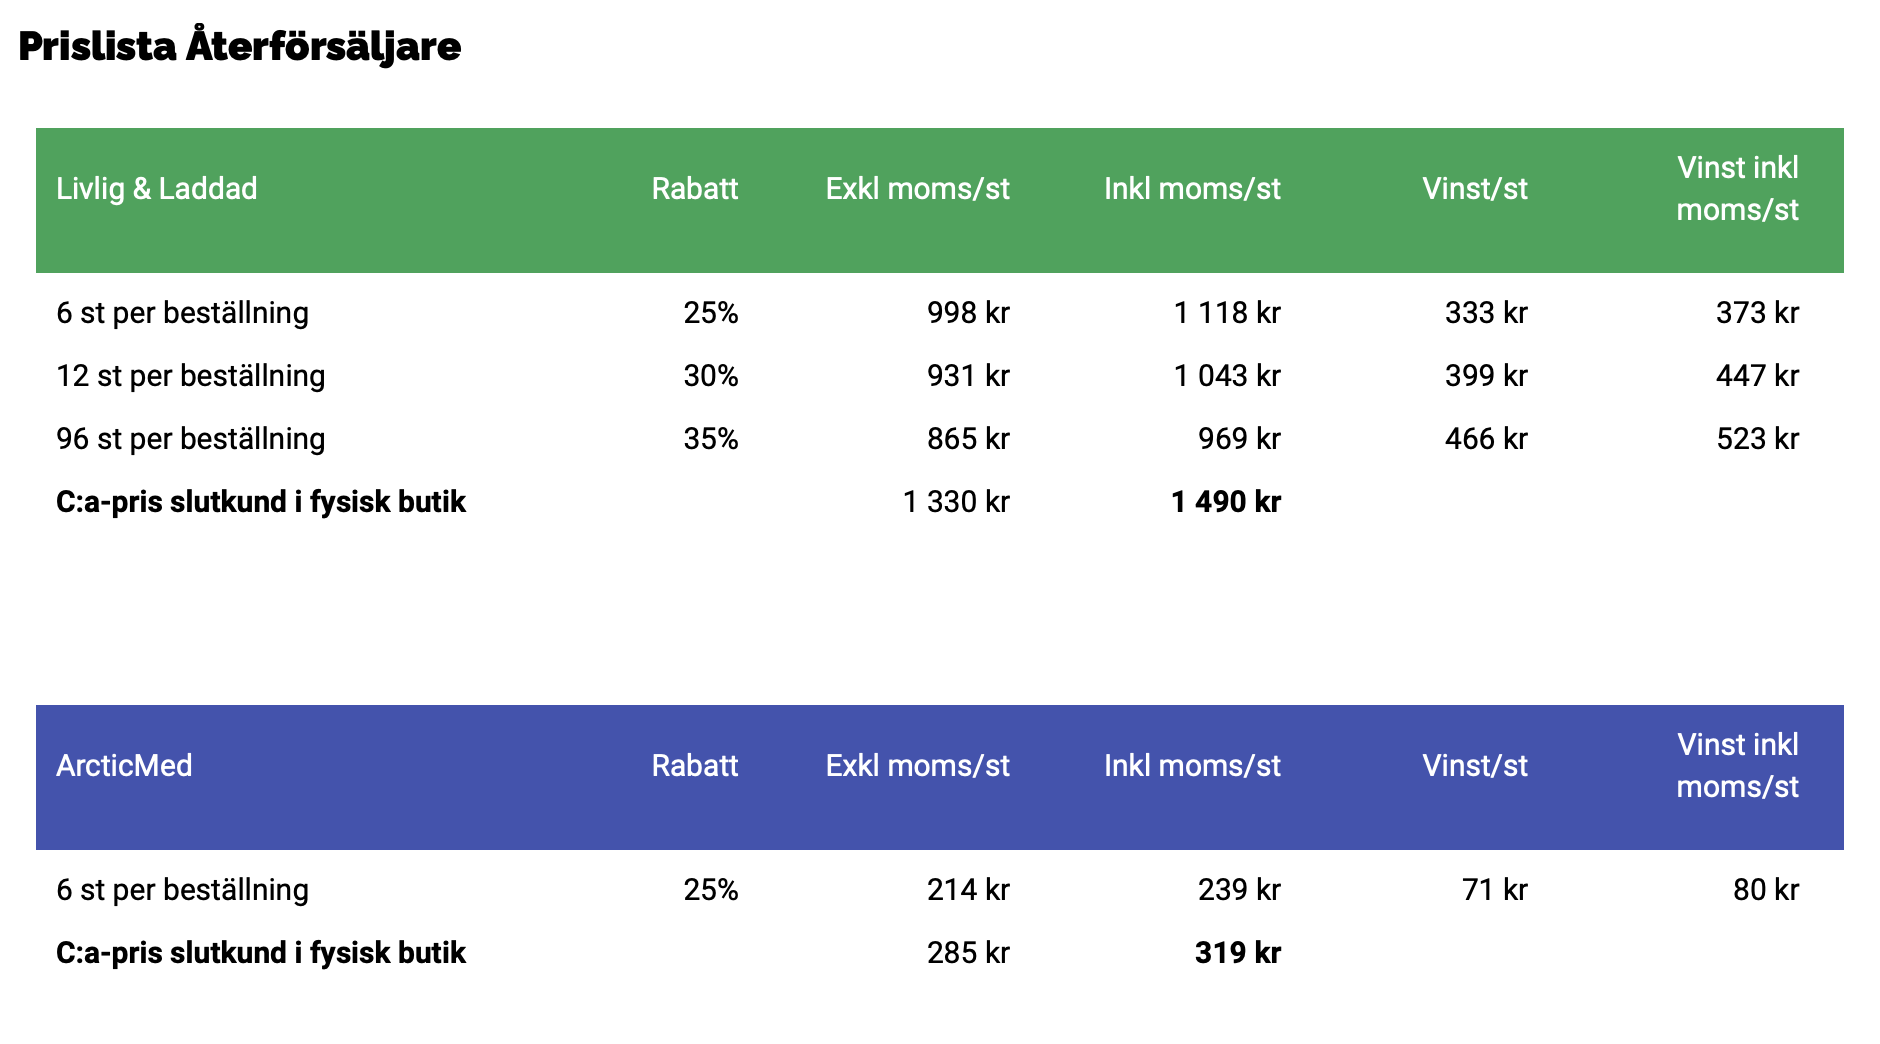Select the 1 043 kr cell
This screenshot has height=1044, width=1880.
click(1227, 375)
